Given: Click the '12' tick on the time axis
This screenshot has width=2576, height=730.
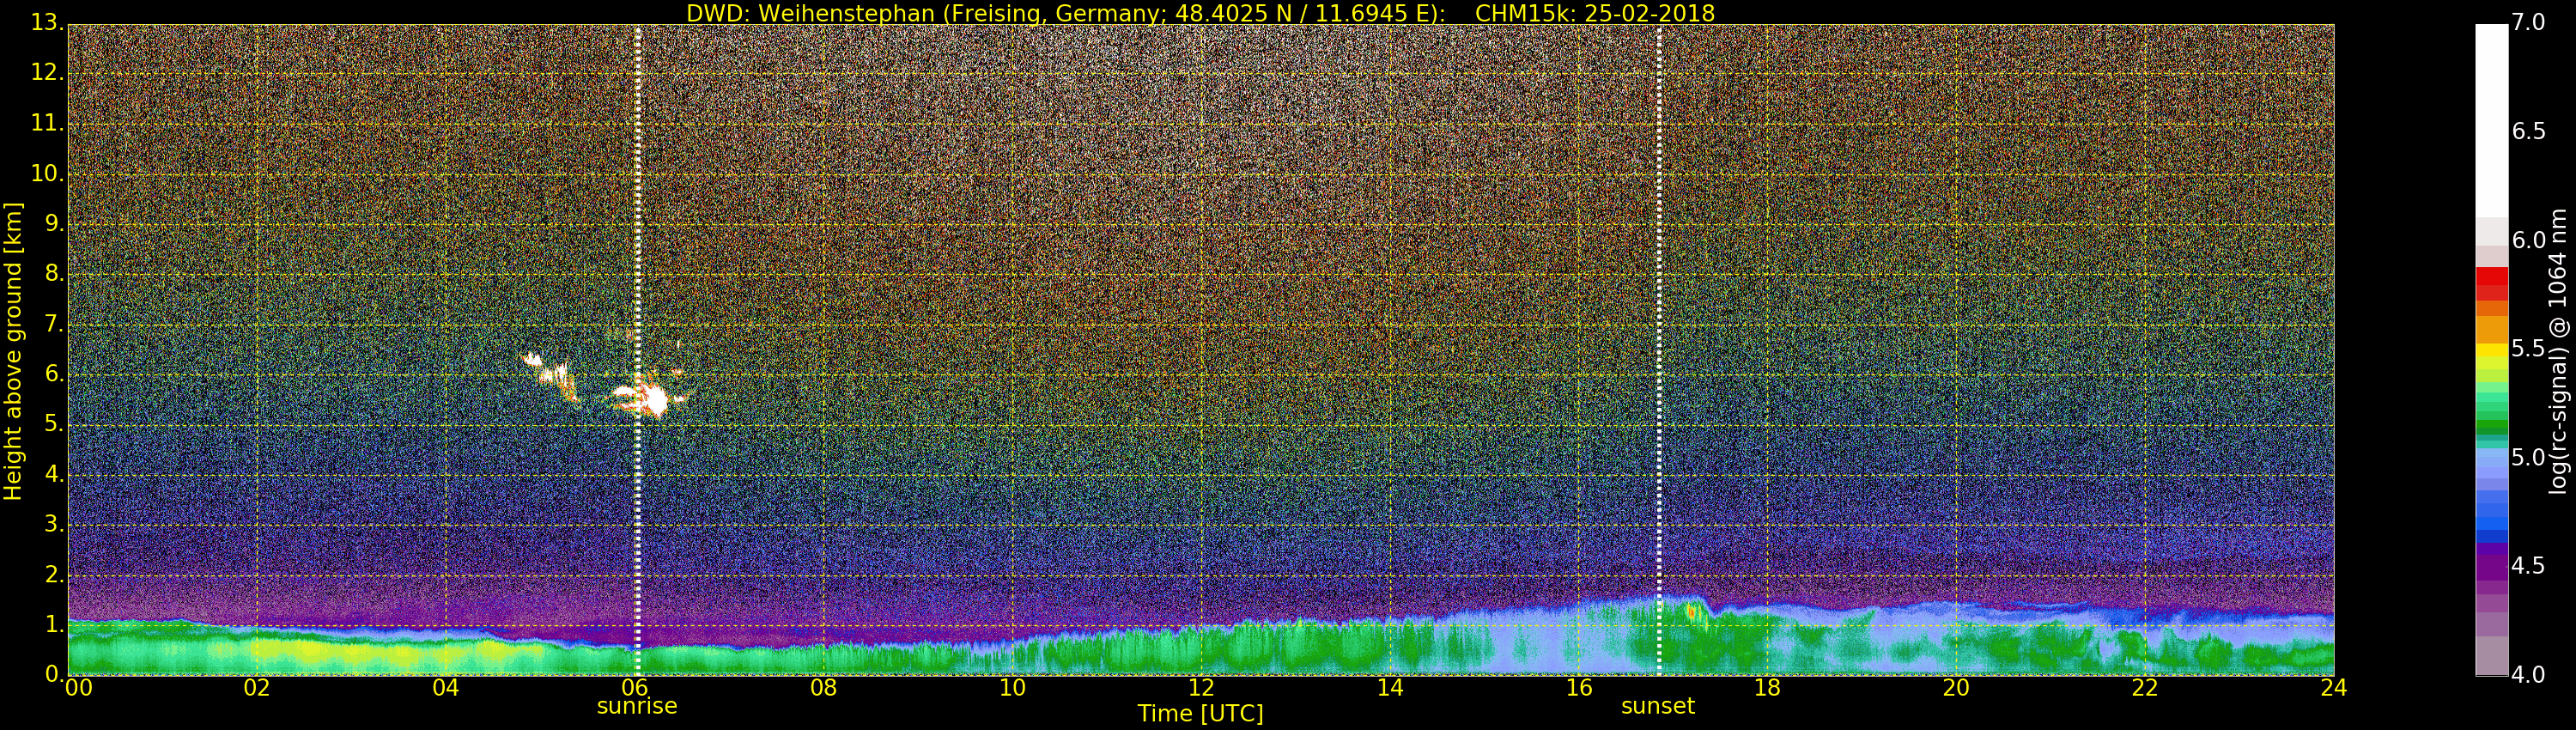Looking at the screenshot, I should [x=1201, y=688].
